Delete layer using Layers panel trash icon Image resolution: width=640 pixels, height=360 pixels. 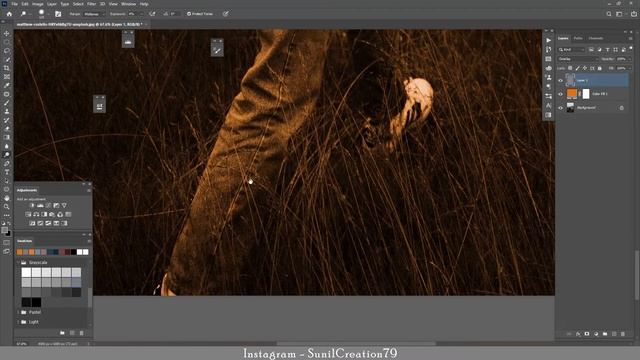pos(623,334)
